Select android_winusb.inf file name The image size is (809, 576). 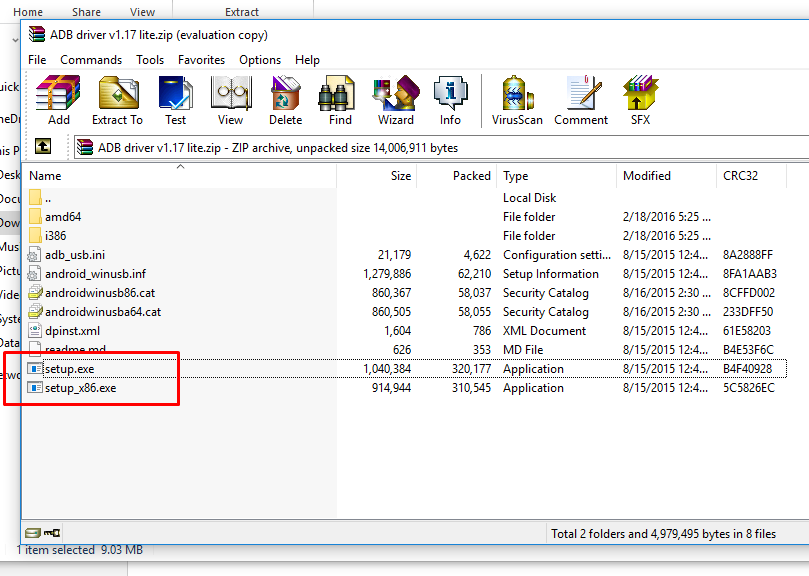(x=95, y=274)
